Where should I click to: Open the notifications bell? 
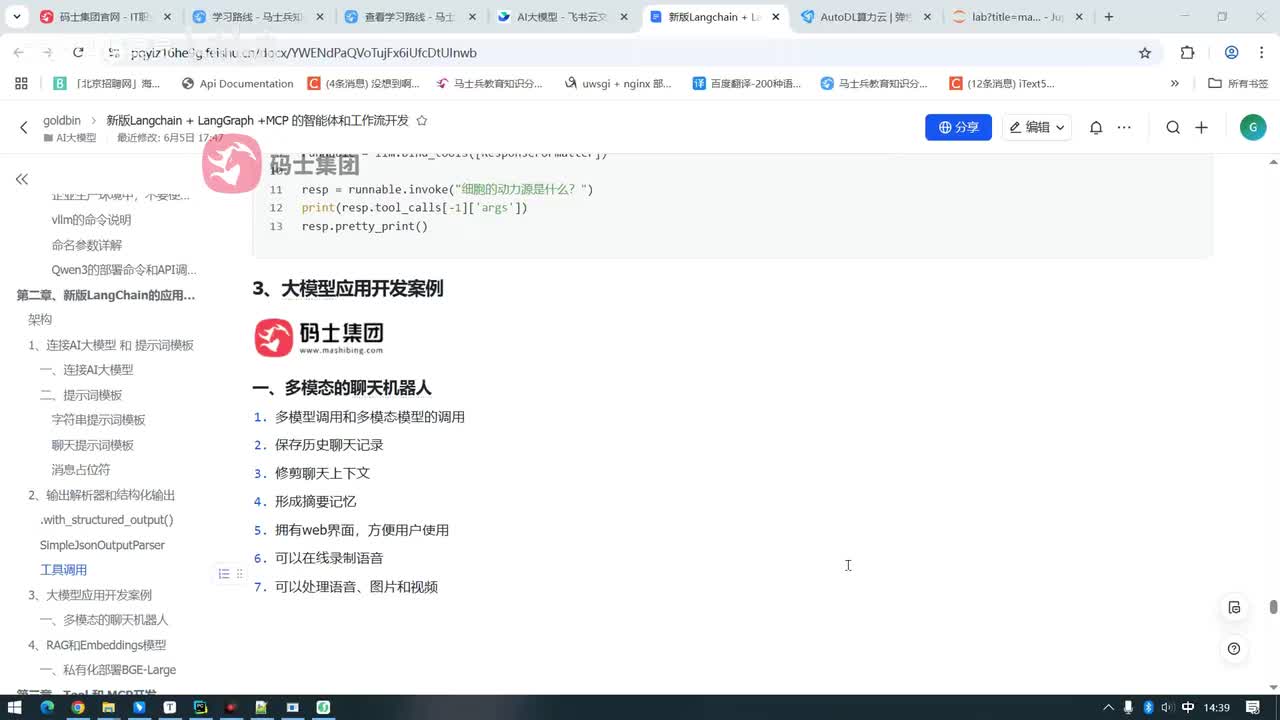pos(1096,127)
